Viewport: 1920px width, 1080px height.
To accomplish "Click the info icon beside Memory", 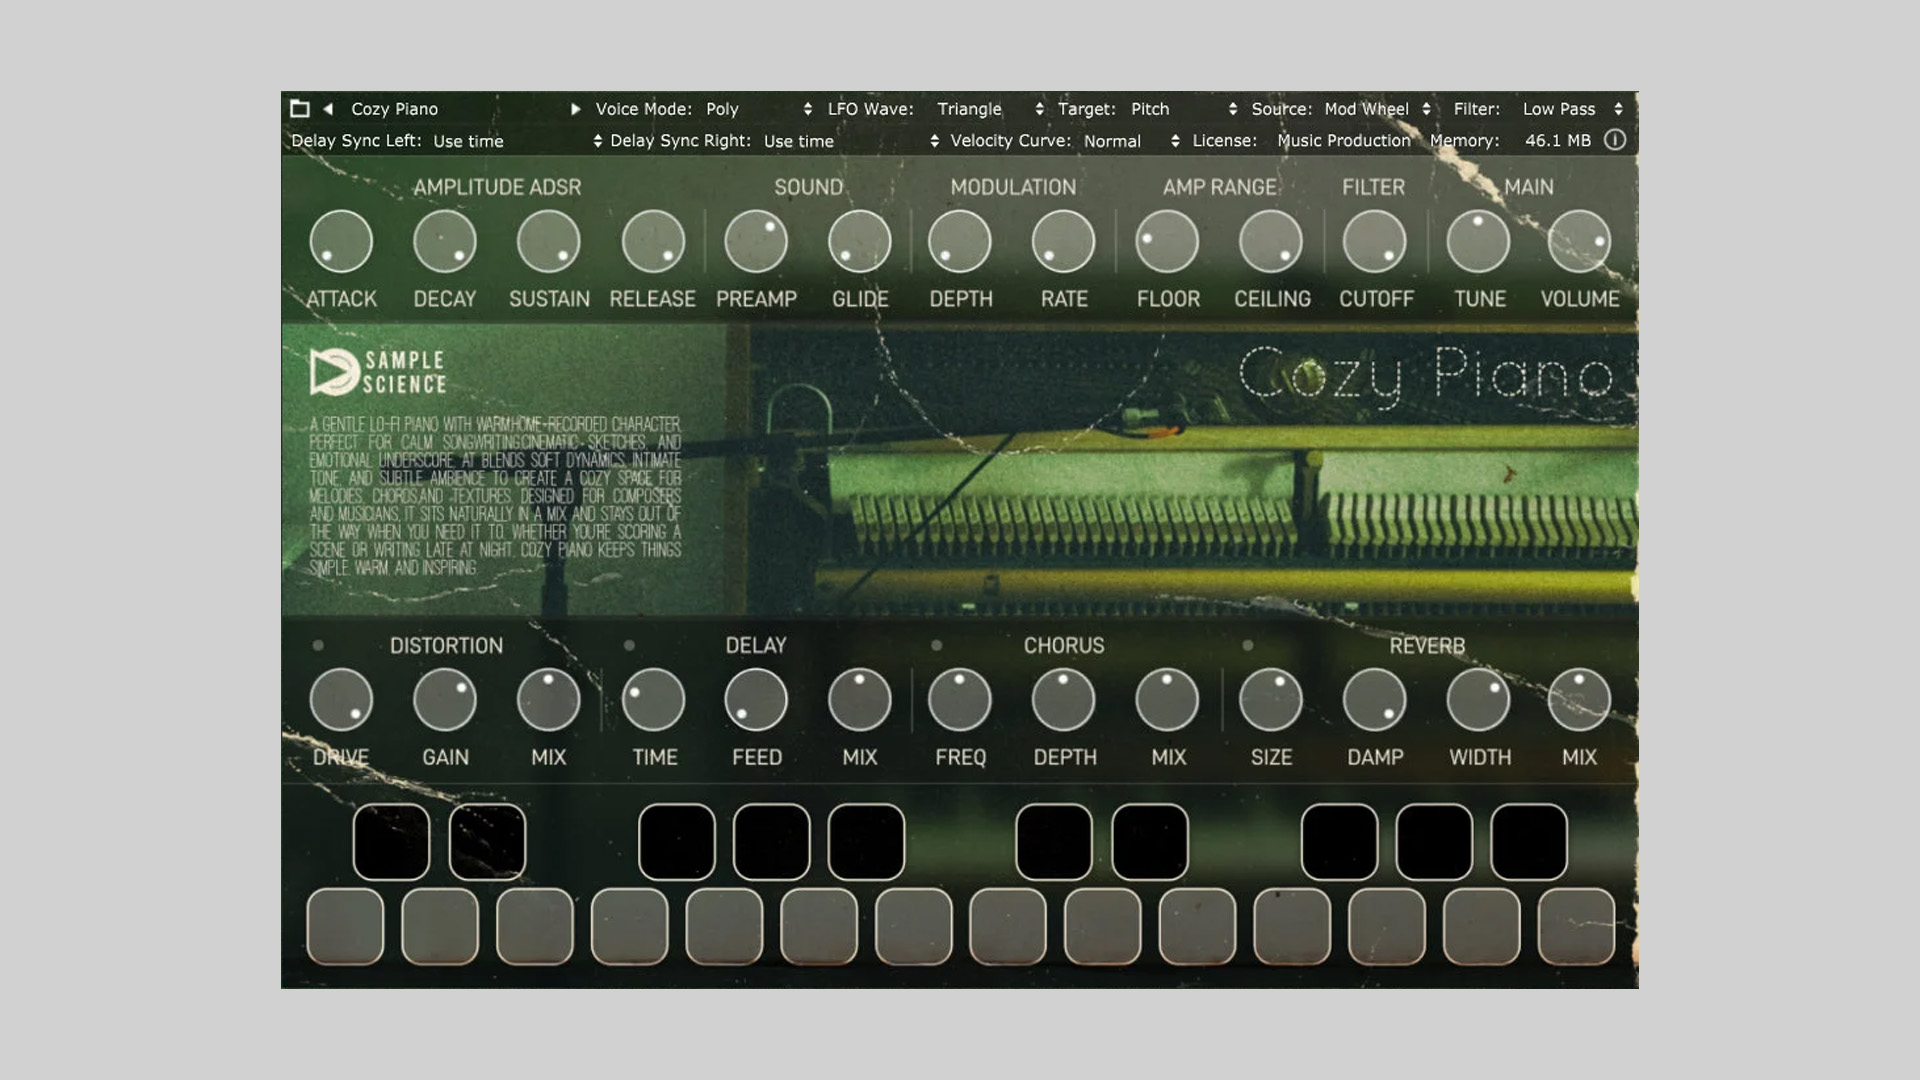I will click(x=1614, y=140).
